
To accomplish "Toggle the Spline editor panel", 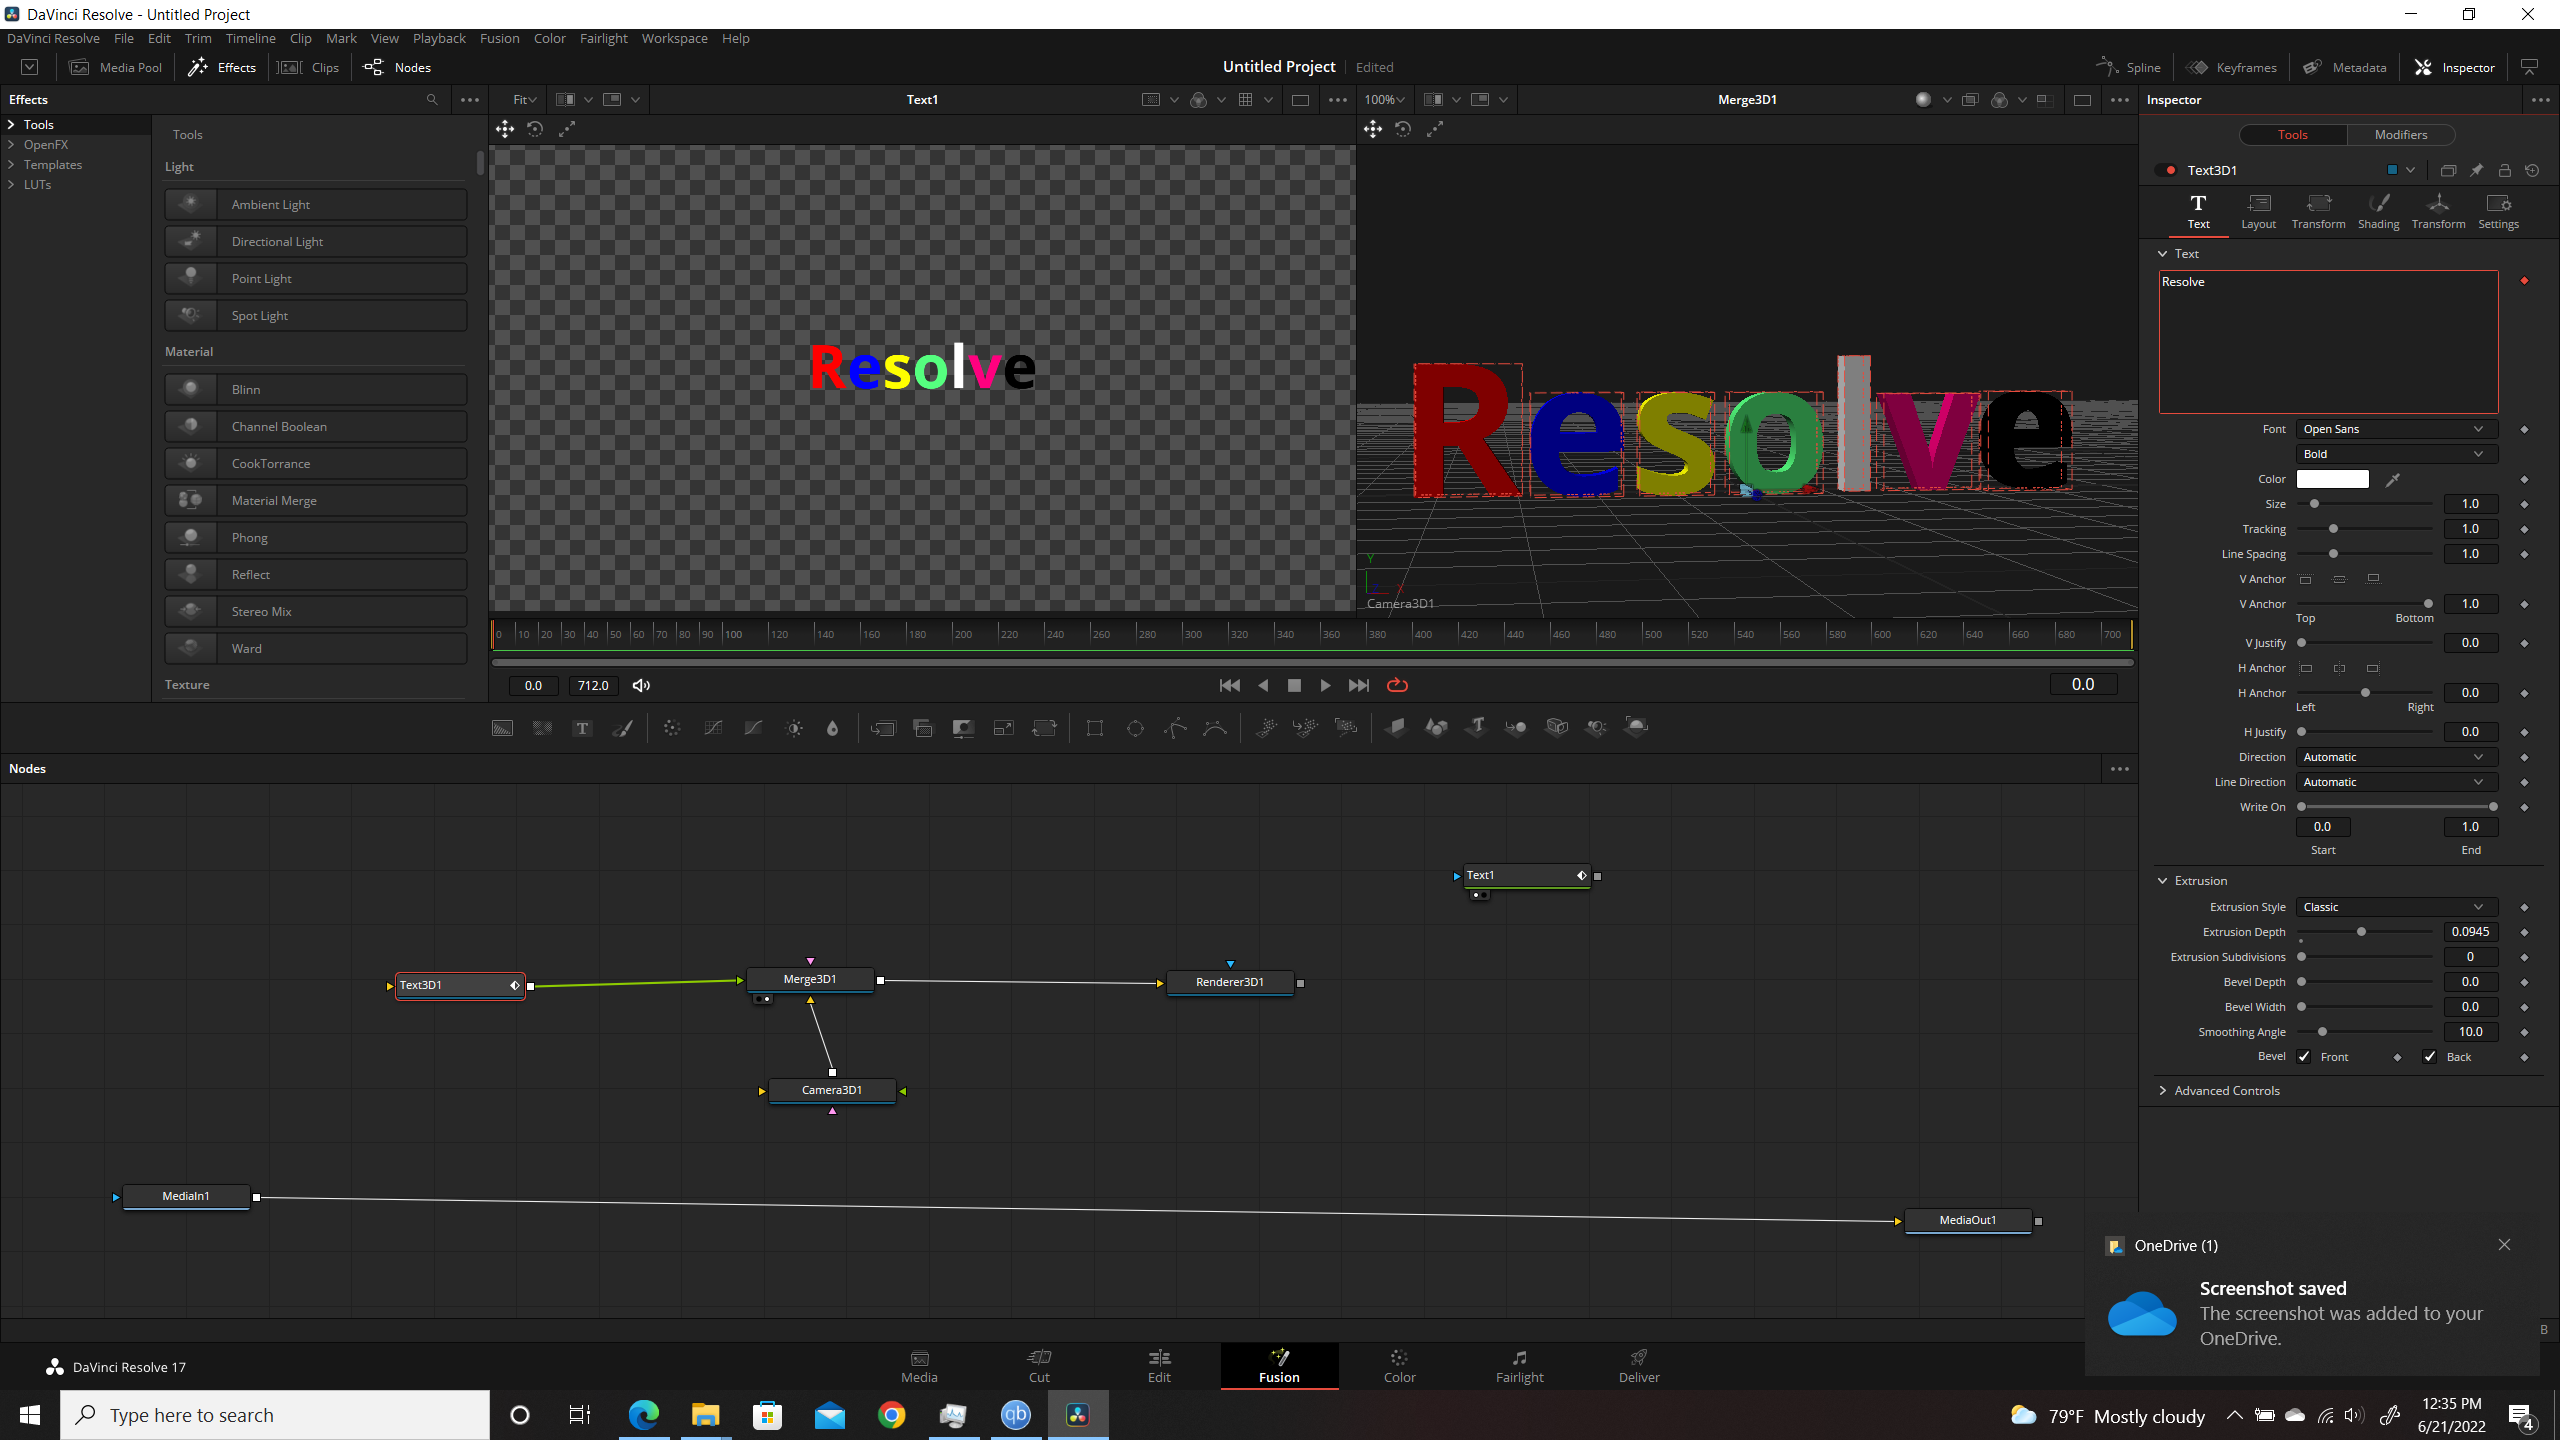I will [x=2129, y=67].
